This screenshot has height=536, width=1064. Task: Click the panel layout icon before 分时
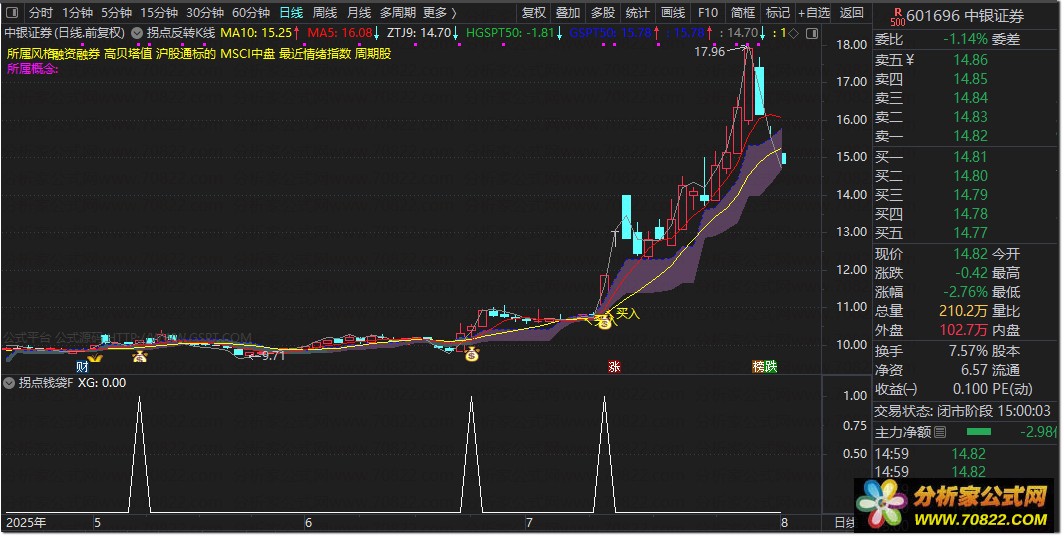click(x=12, y=13)
